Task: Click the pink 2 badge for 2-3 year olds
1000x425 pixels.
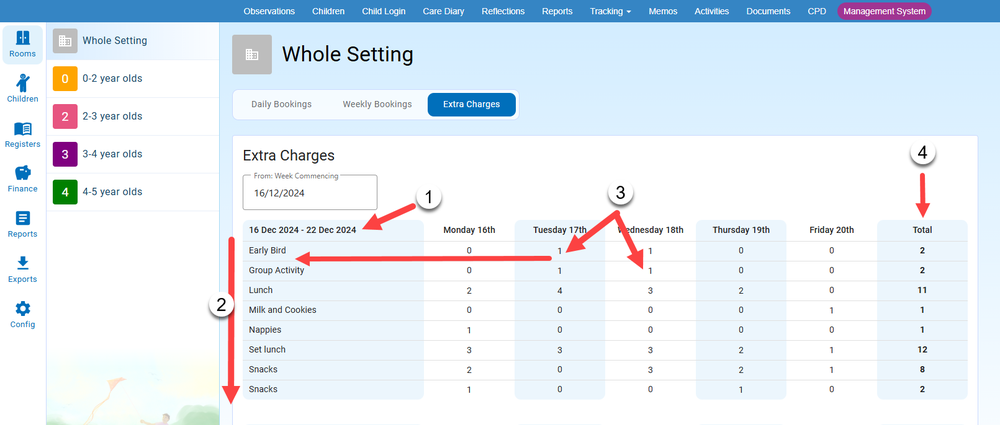Action: pos(65,116)
